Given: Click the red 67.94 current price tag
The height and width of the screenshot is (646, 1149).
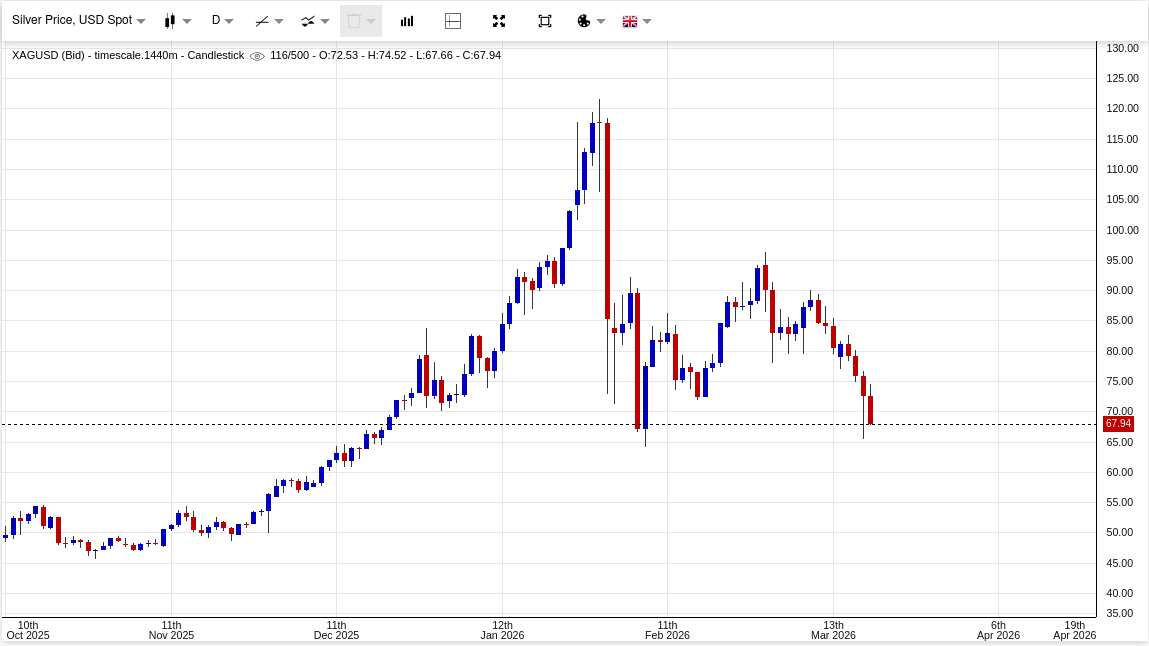Looking at the screenshot, I should pos(1118,424).
